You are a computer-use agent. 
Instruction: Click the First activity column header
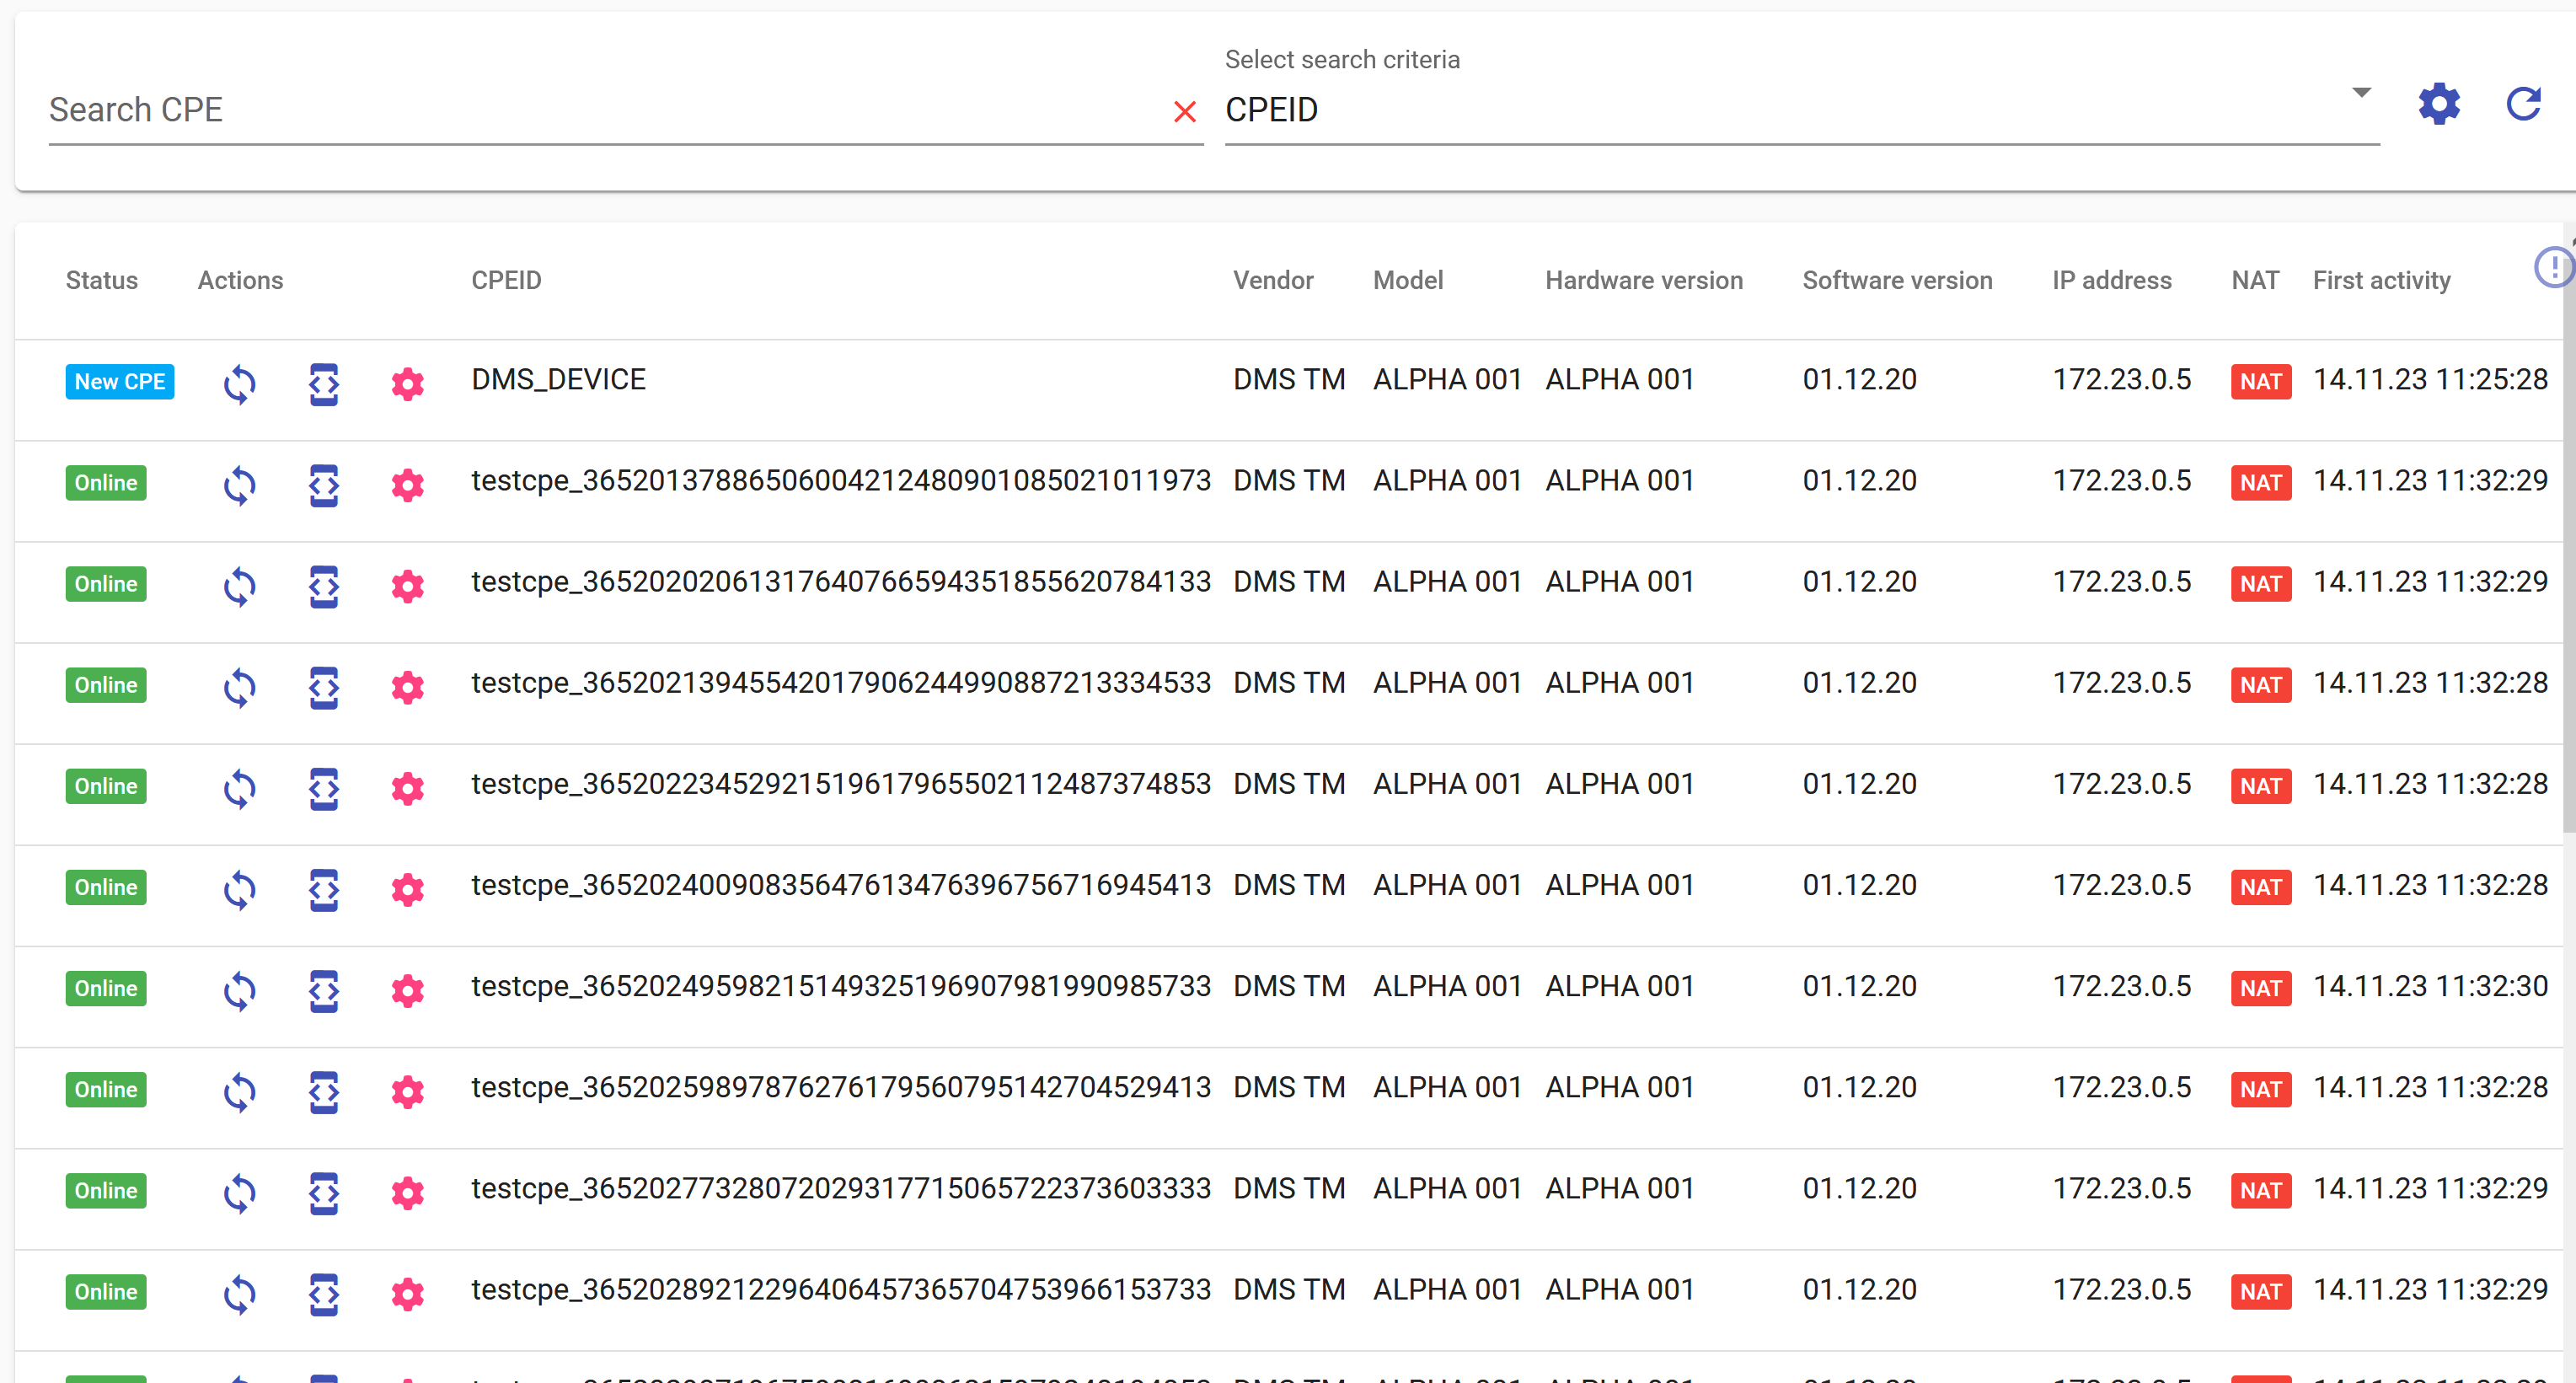point(2380,280)
